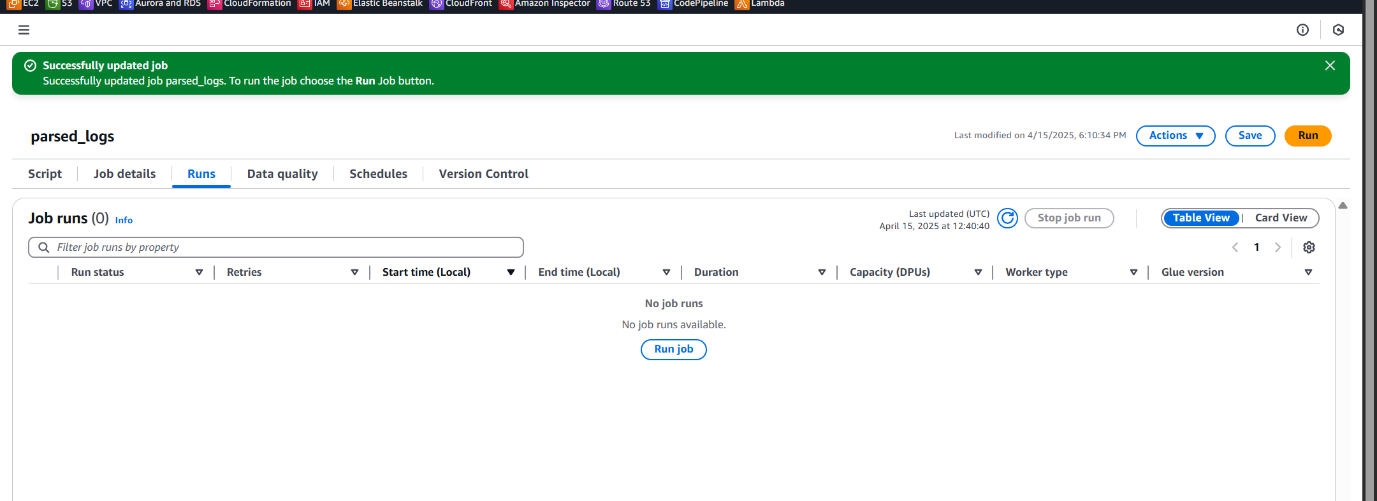The height and width of the screenshot is (501, 1377).
Task: Open the Schedules tab
Action: pyautogui.click(x=378, y=174)
